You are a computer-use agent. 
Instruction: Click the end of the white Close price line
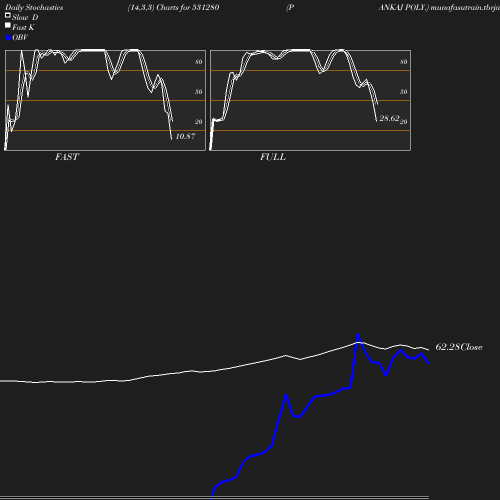click(x=428, y=350)
